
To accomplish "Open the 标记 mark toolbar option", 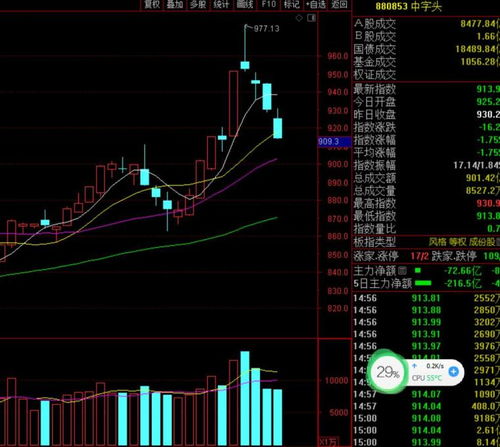I will tap(292, 4).
